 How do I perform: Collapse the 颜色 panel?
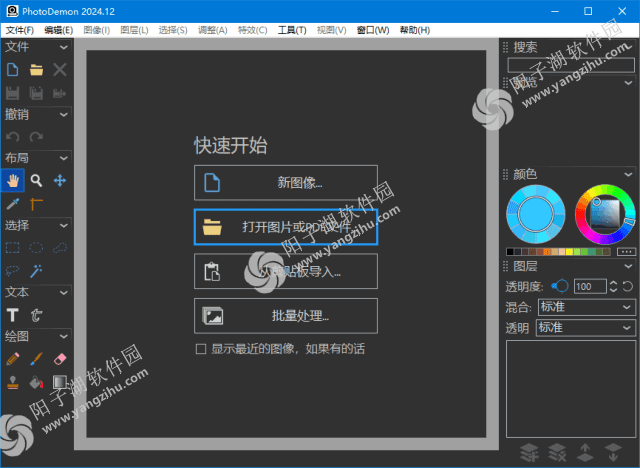pyautogui.click(x=629, y=175)
